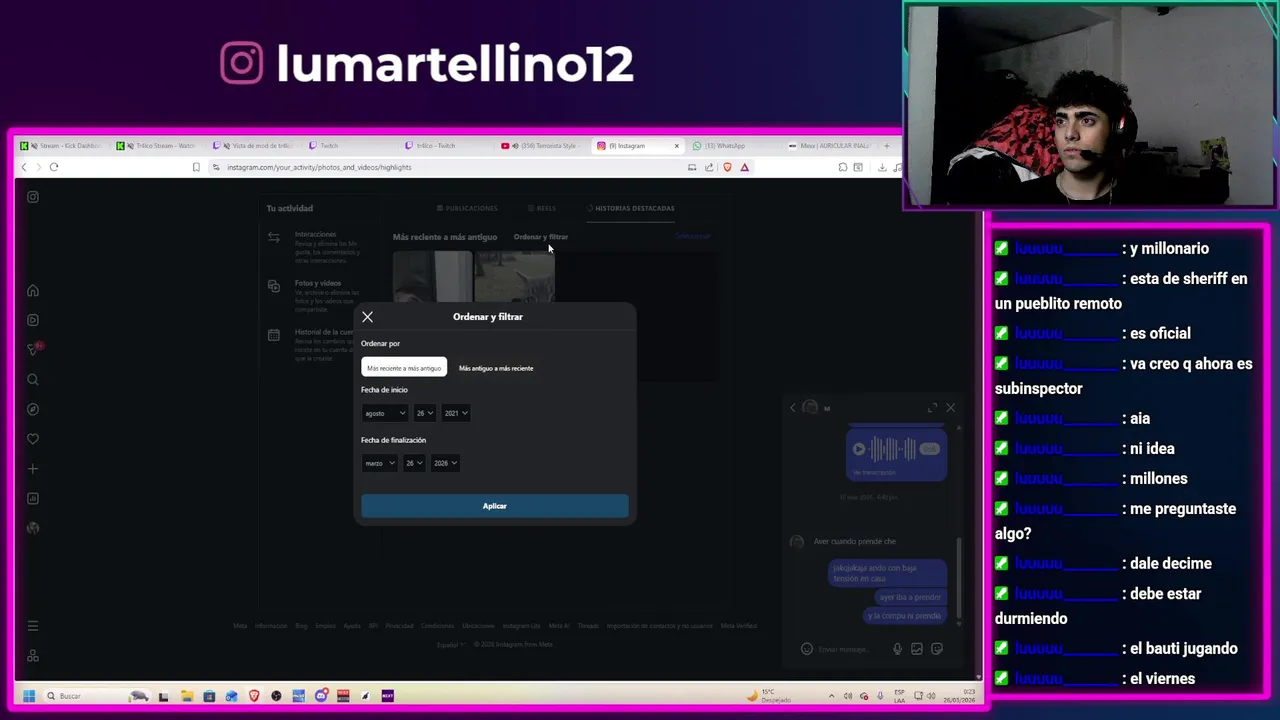Bookmark this page via bookmark icon
Screen dimensions: 1280x720
(x=196, y=167)
